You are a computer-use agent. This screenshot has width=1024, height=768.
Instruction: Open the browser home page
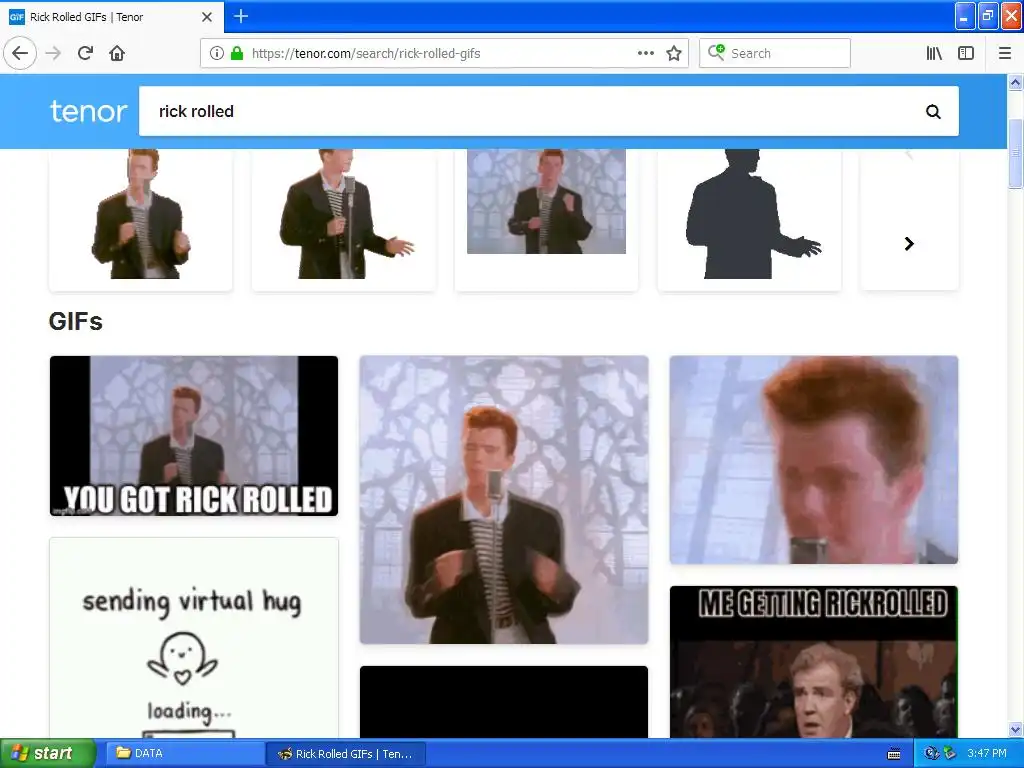117,53
